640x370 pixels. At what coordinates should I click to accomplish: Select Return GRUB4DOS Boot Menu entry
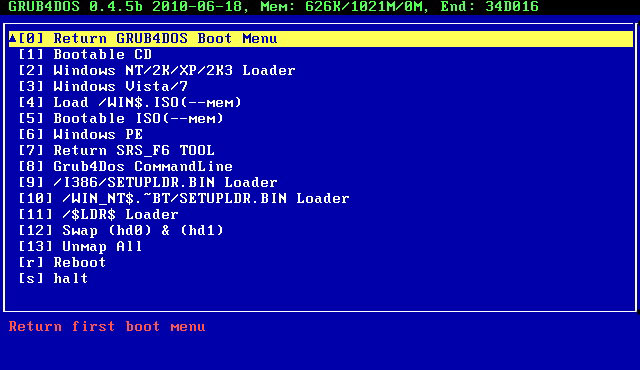point(321,39)
